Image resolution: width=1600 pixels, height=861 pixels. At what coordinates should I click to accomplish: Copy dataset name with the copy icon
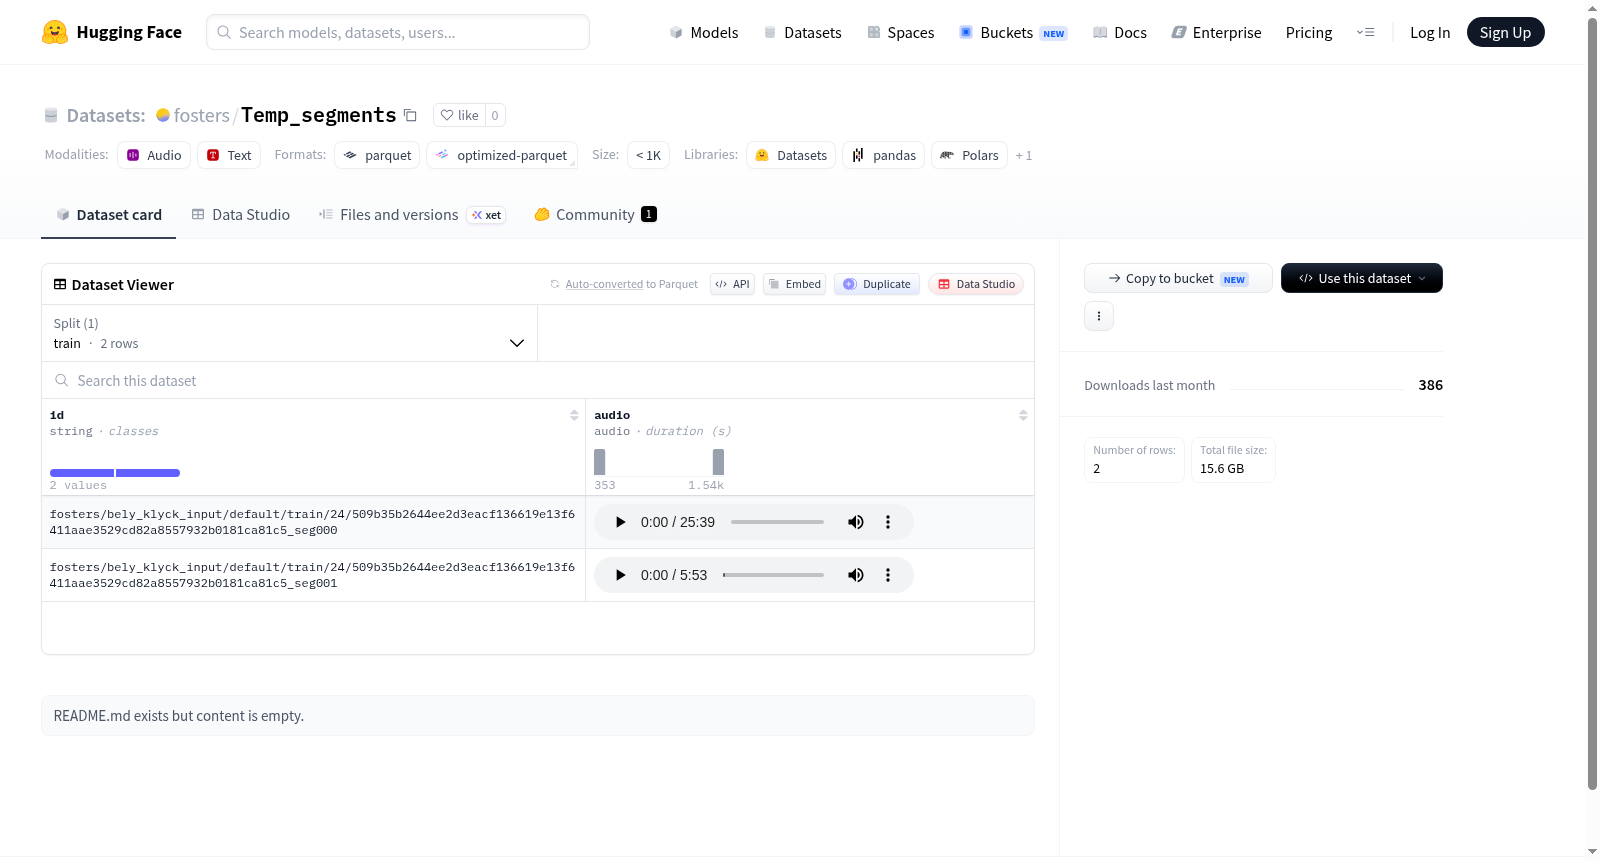410,115
